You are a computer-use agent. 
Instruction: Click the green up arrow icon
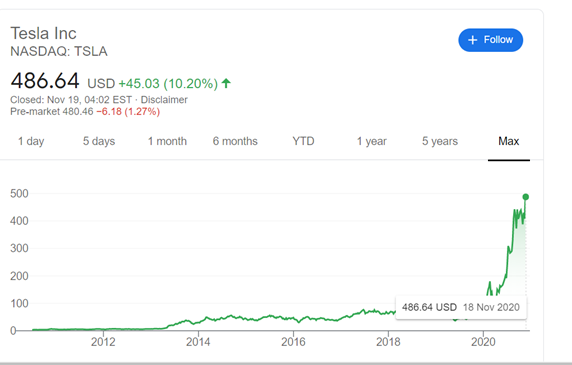click(226, 83)
